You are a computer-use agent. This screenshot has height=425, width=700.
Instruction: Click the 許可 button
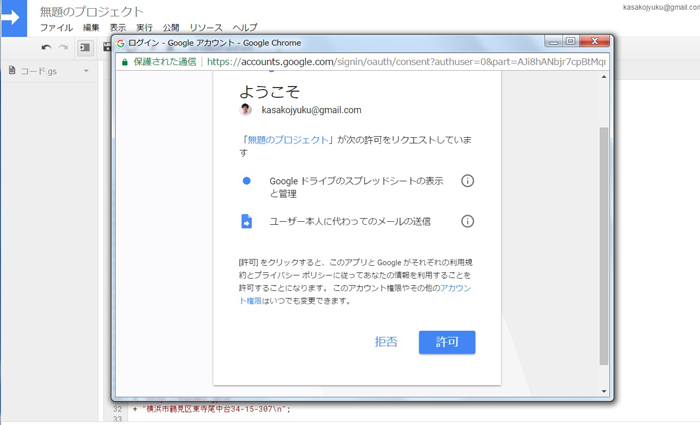pyautogui.click(x=447, y=342)
